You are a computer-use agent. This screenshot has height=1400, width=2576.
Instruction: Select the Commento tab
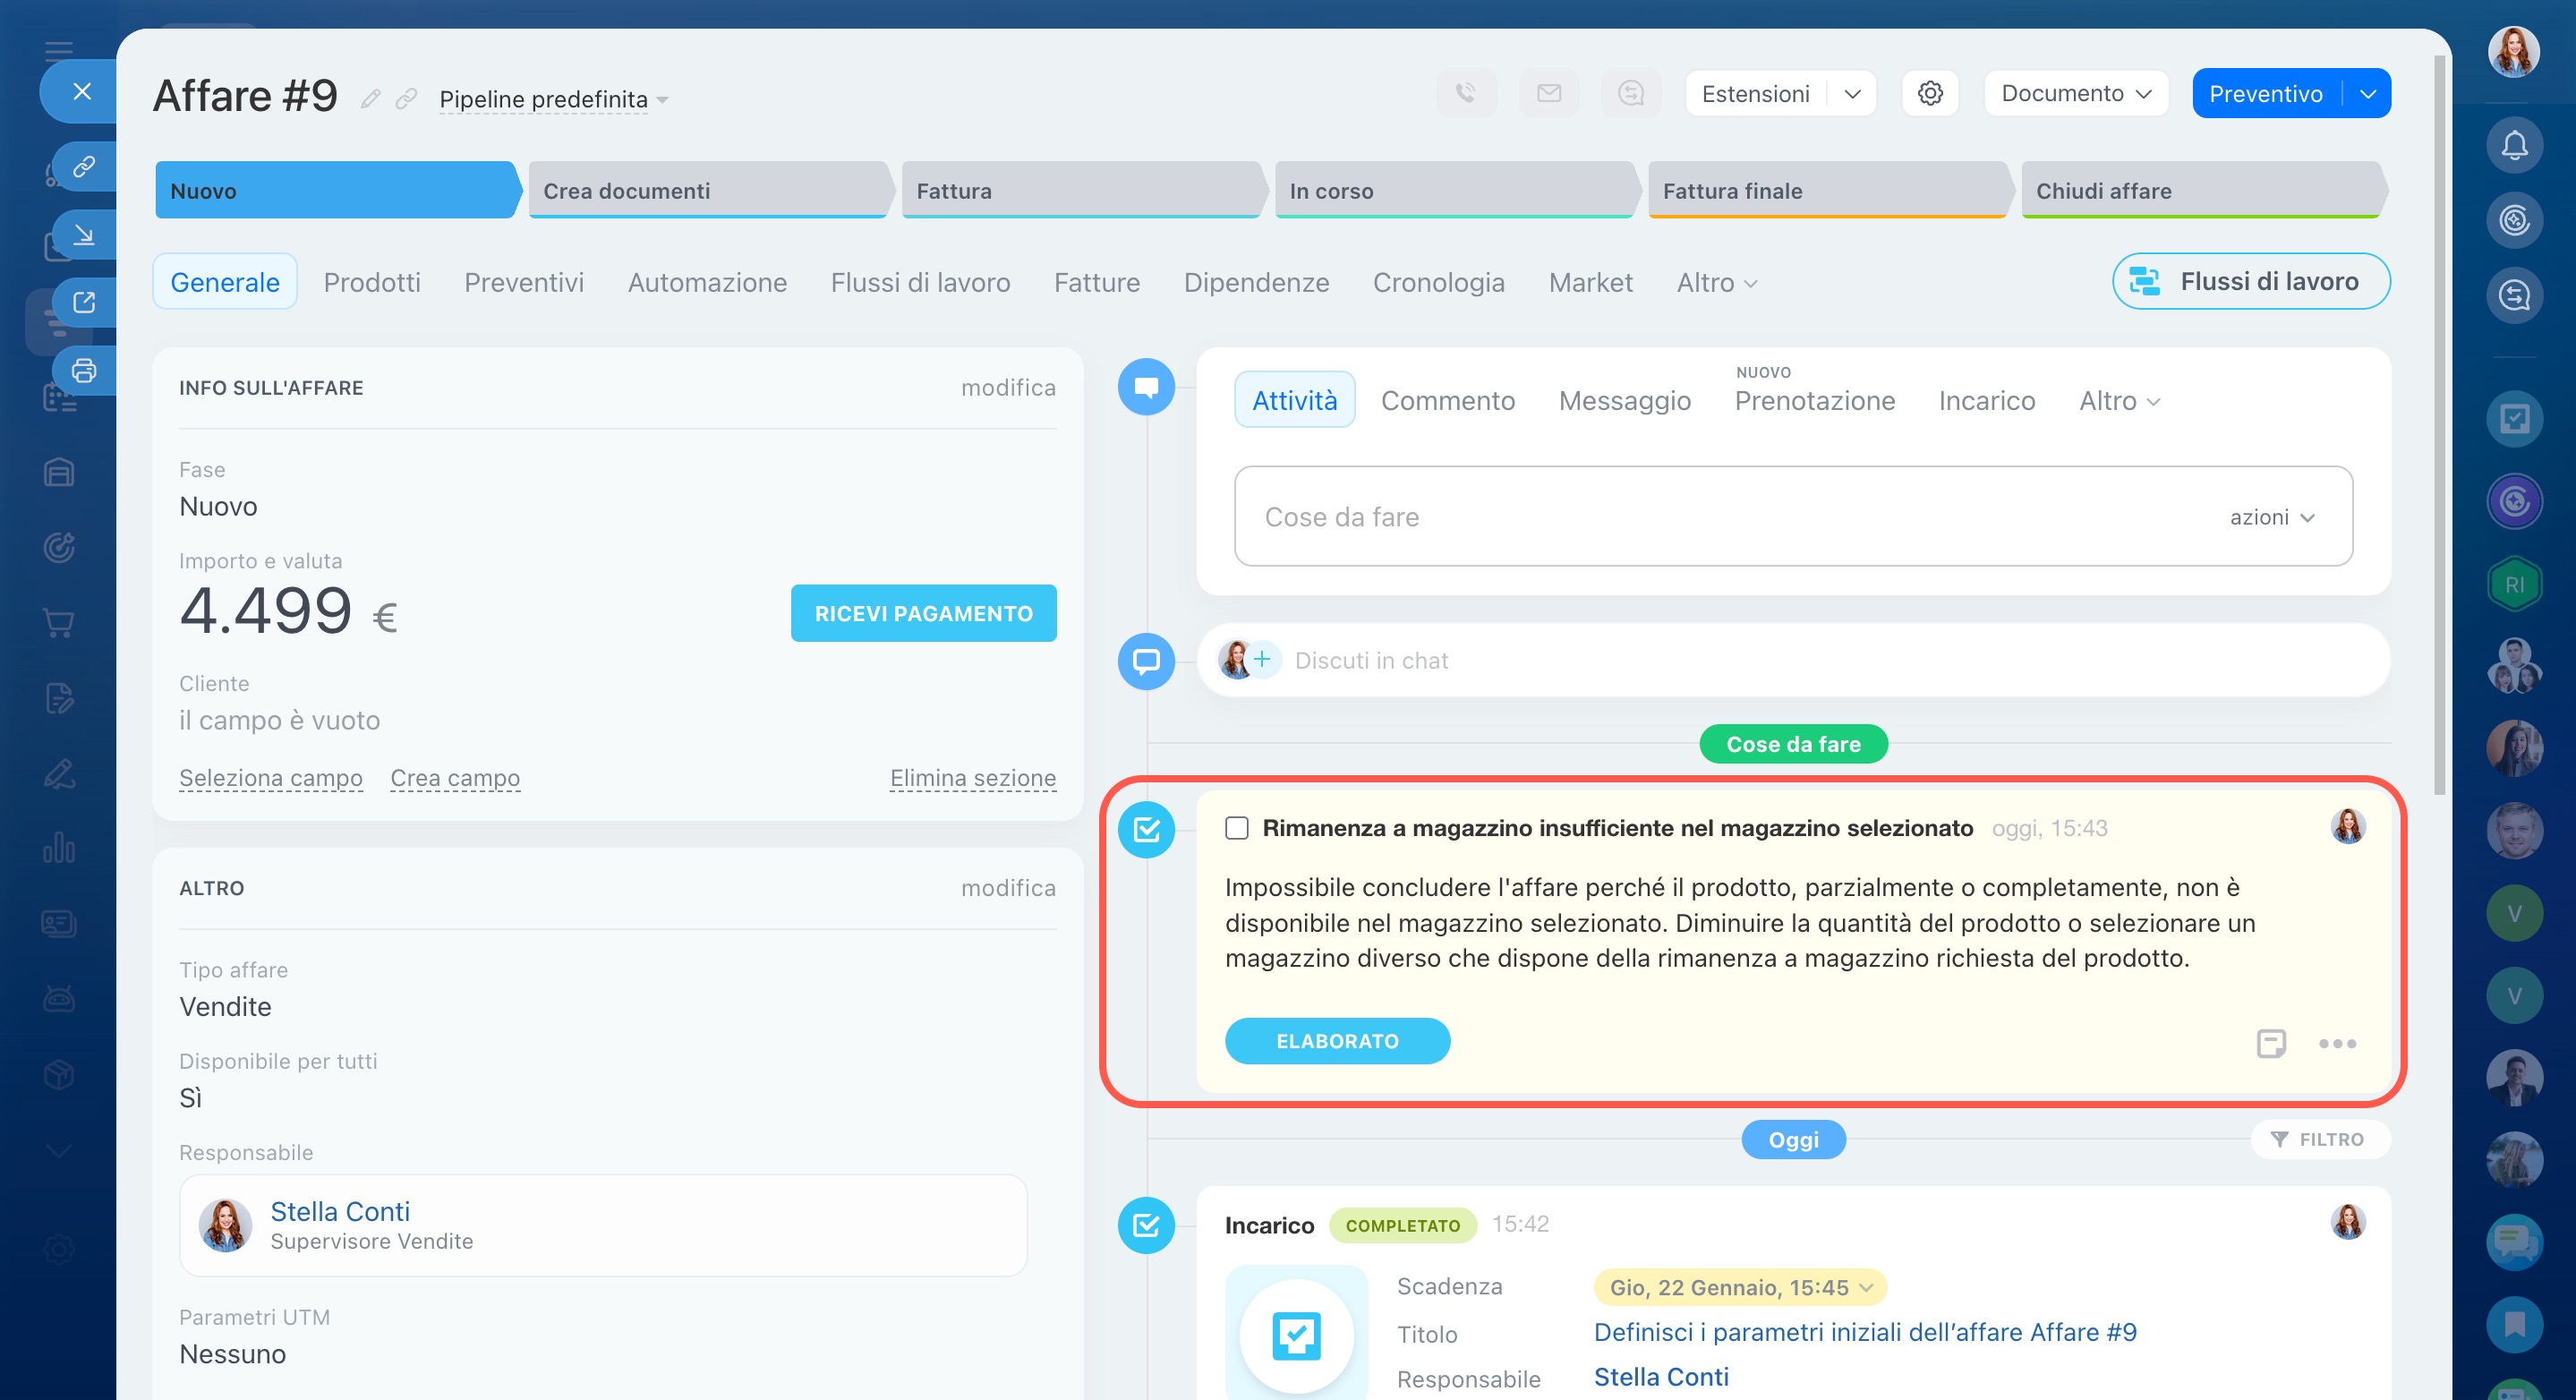pos(1447,400)
